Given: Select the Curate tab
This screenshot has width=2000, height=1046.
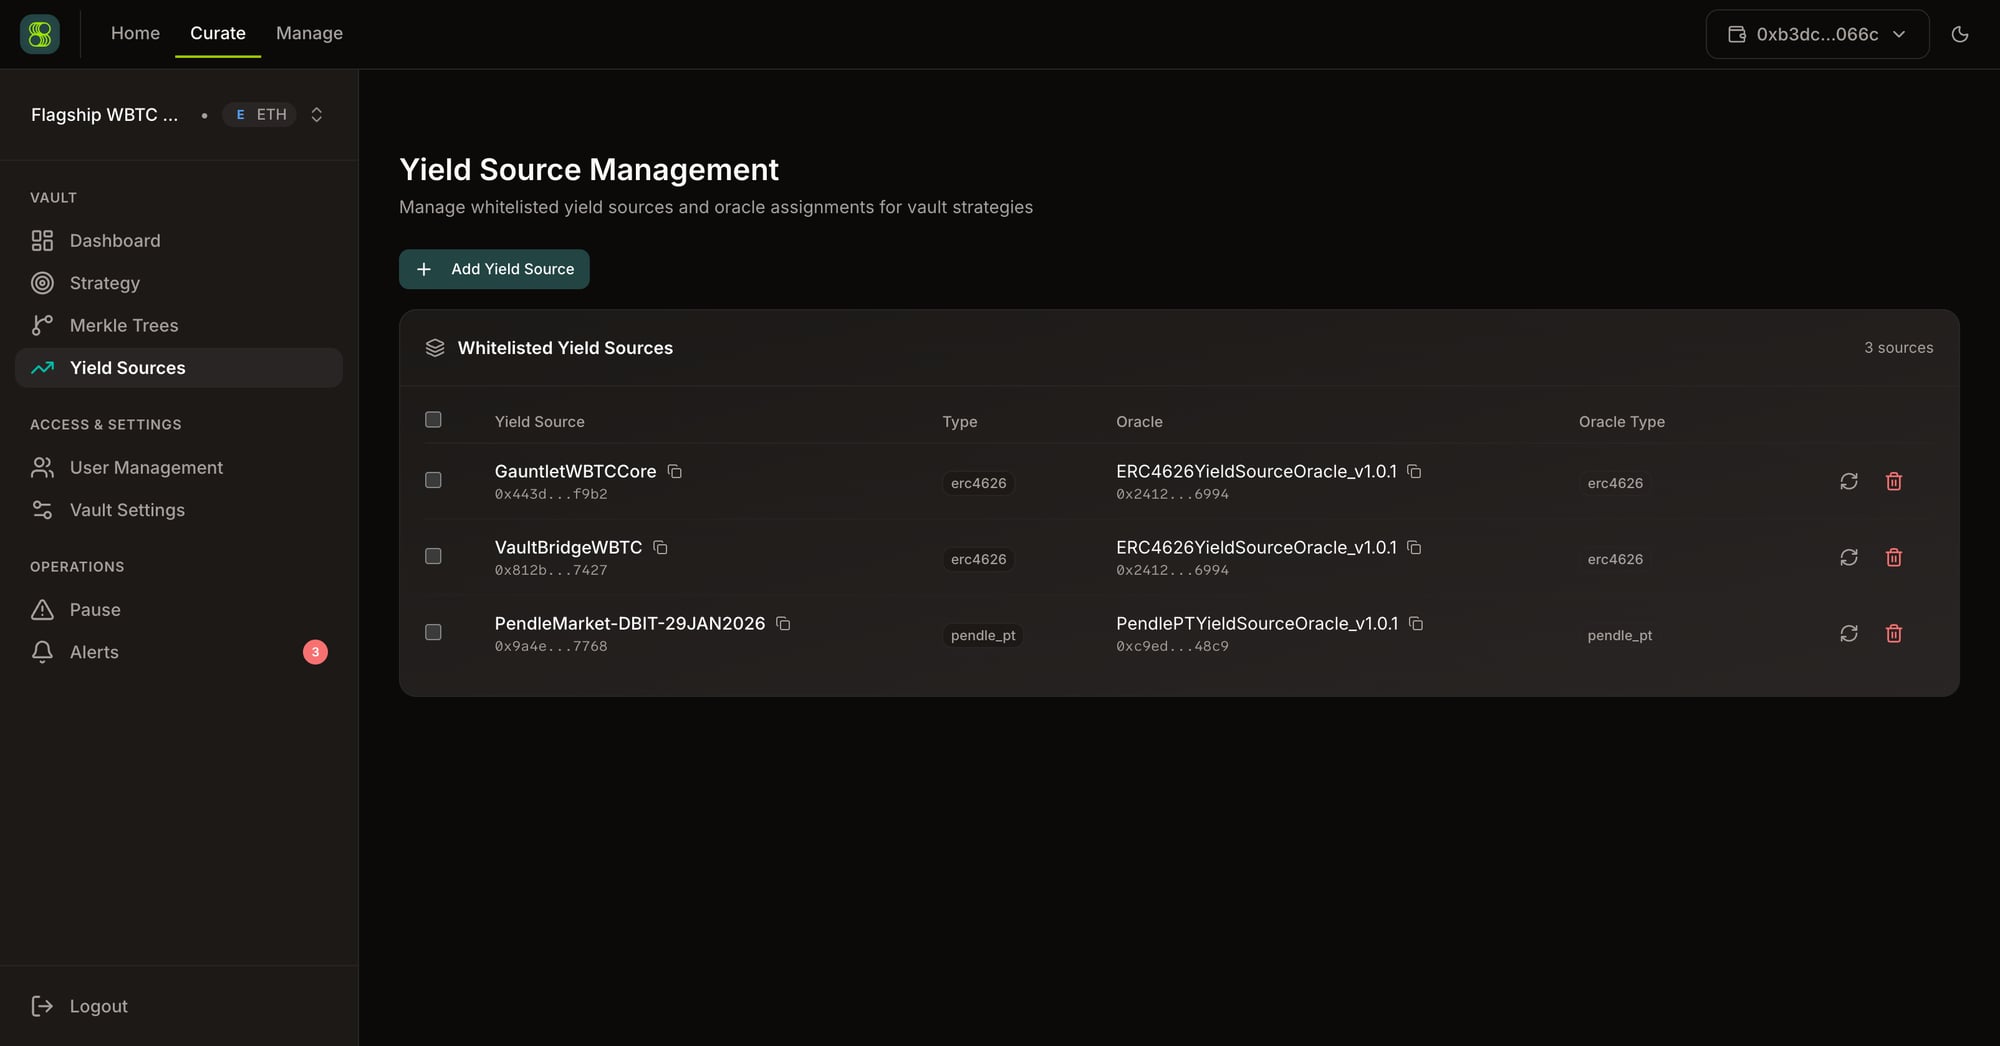Looking at the screenshot, I should point(218,33).
